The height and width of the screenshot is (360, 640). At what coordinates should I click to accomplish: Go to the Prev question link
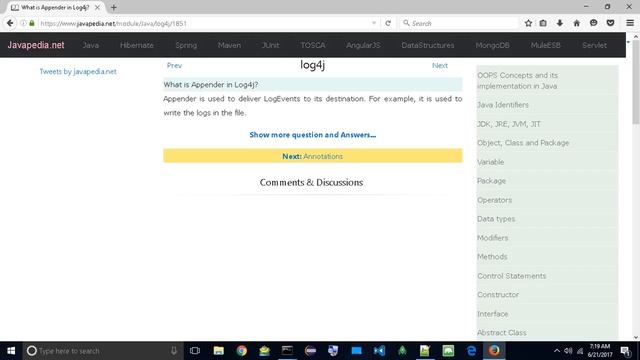[x=174, y=65]
